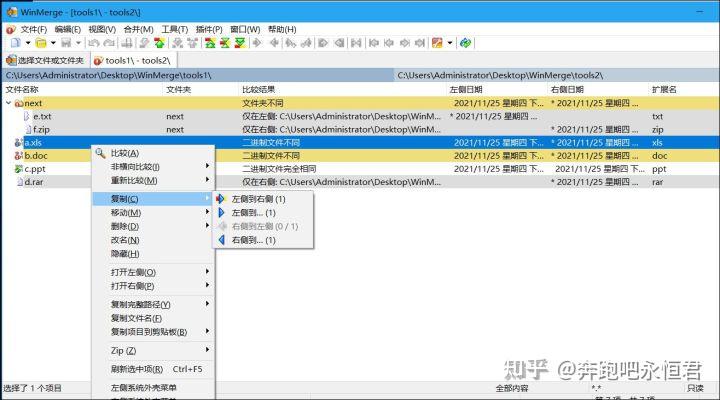The height and width of the screenshot is (400, 720).
Task: Select 左侧到... (1) in the copy submenu
Action: coord(263,213)
